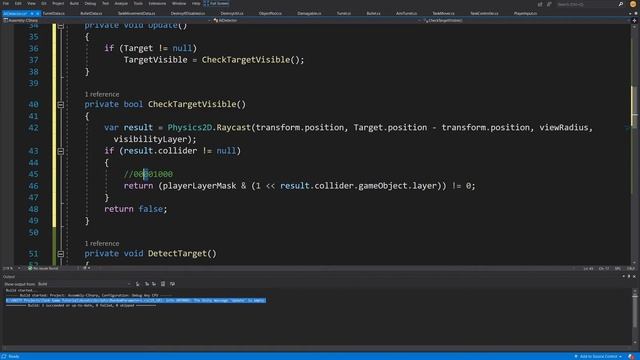Click the '1 reference' link above DetectTarget
This screenshot has height=360, width=640.
tap(102, 244)
